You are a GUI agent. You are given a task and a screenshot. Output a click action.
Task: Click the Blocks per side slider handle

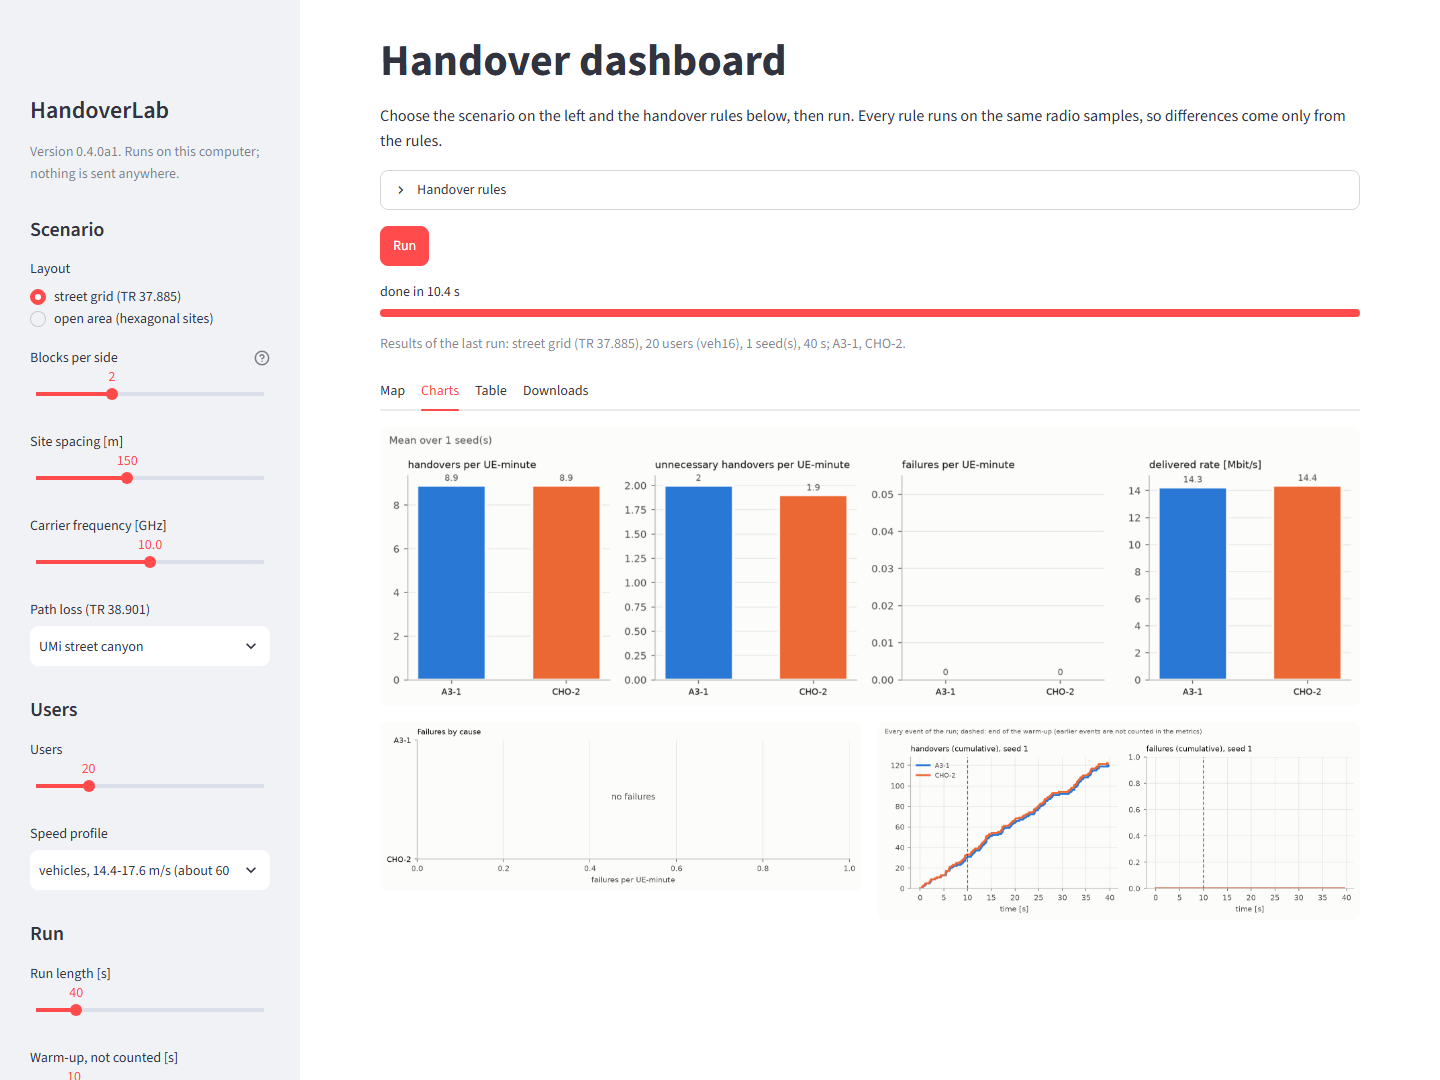pos(112,394)
